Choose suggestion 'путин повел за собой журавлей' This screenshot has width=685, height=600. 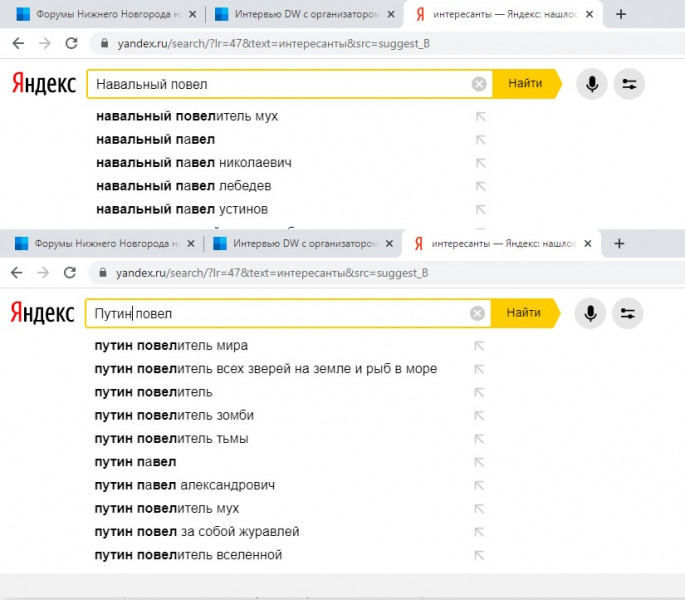[x=197, y=531]
